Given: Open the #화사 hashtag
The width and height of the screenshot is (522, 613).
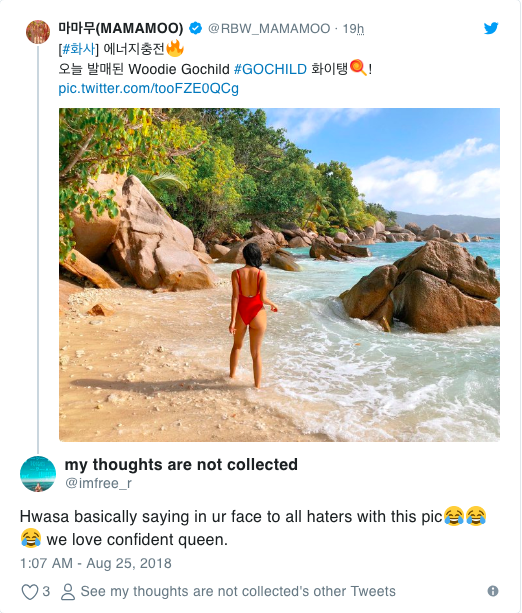Looking at the screenshot, I should [78, 49].
